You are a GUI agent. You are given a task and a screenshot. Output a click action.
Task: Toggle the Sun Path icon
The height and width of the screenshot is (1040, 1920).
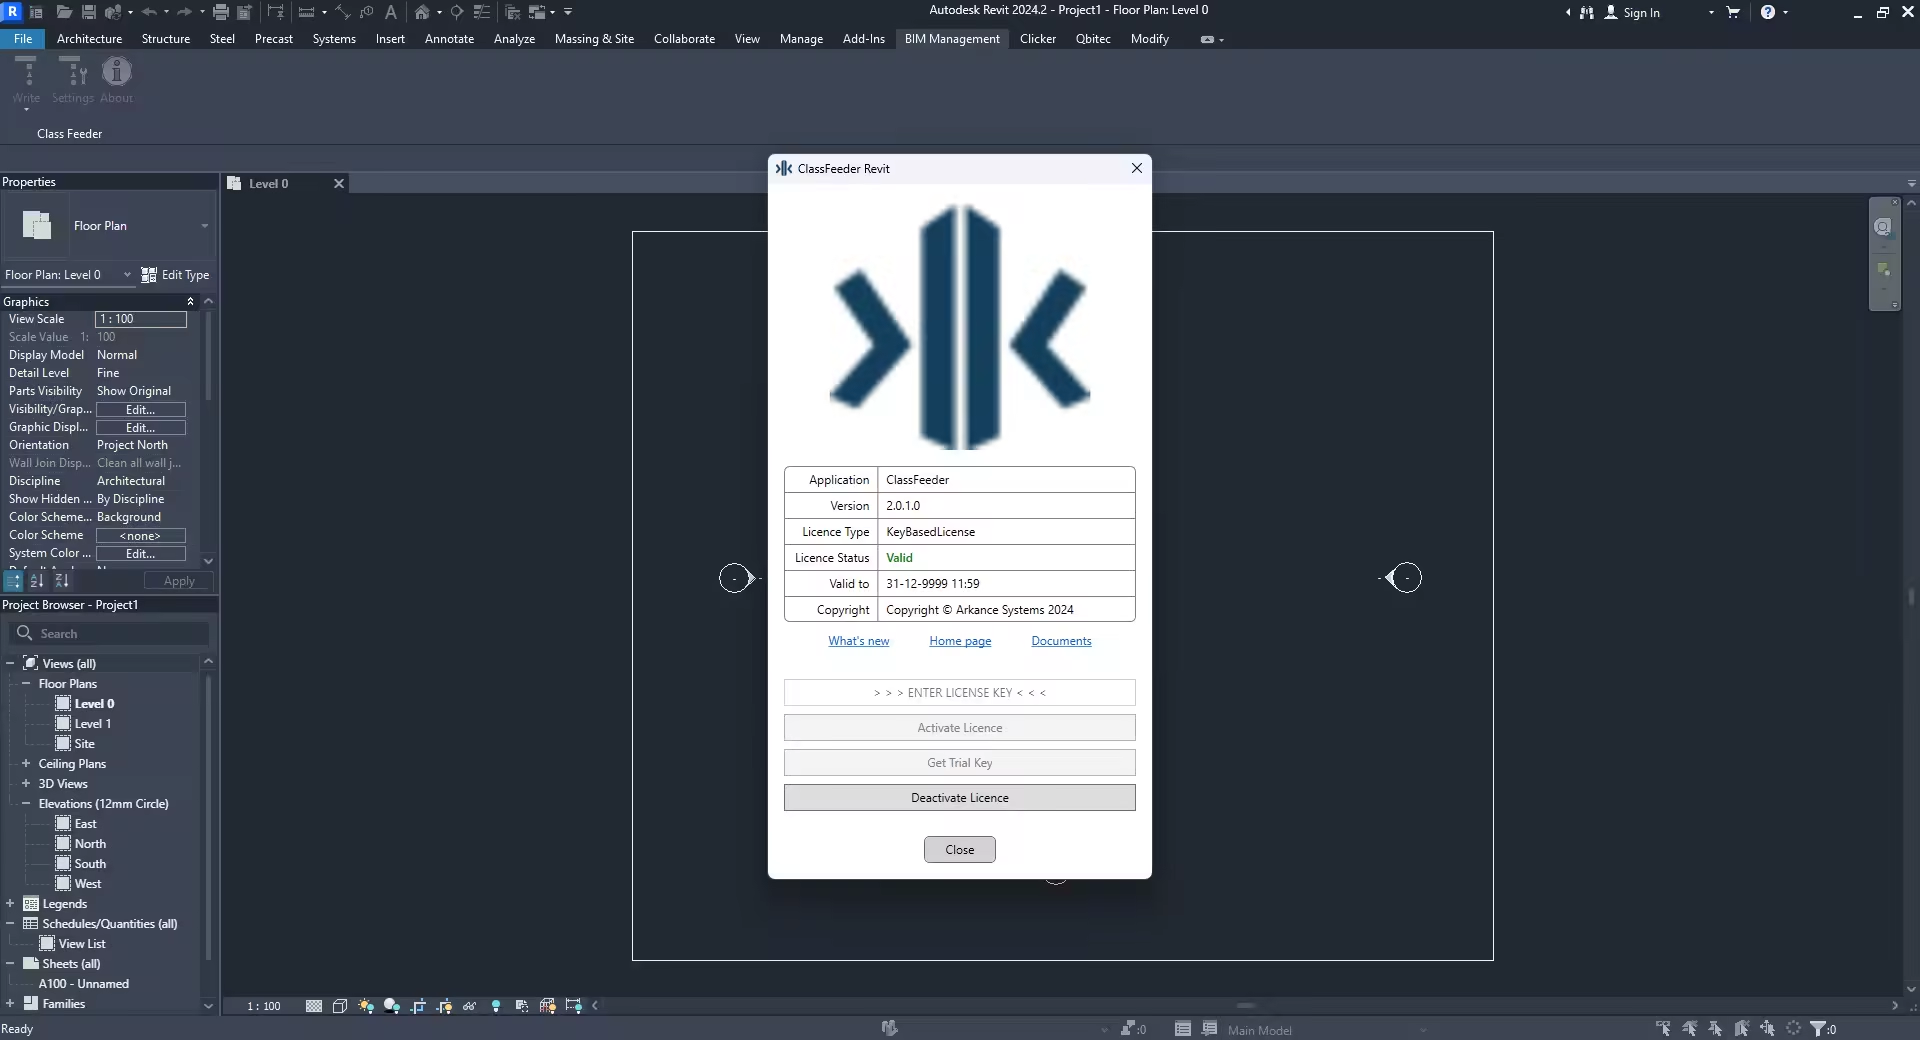(366, 1006)
